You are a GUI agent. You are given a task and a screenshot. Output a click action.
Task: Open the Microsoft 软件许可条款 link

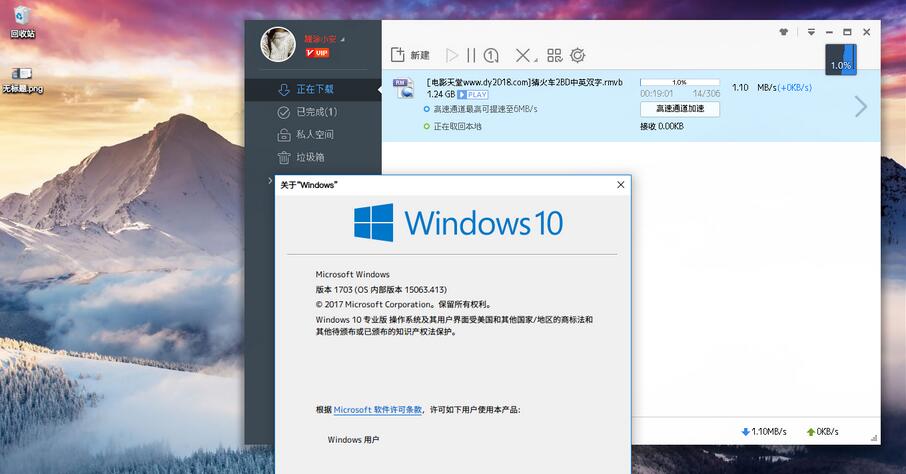click(x=377, y=409)
